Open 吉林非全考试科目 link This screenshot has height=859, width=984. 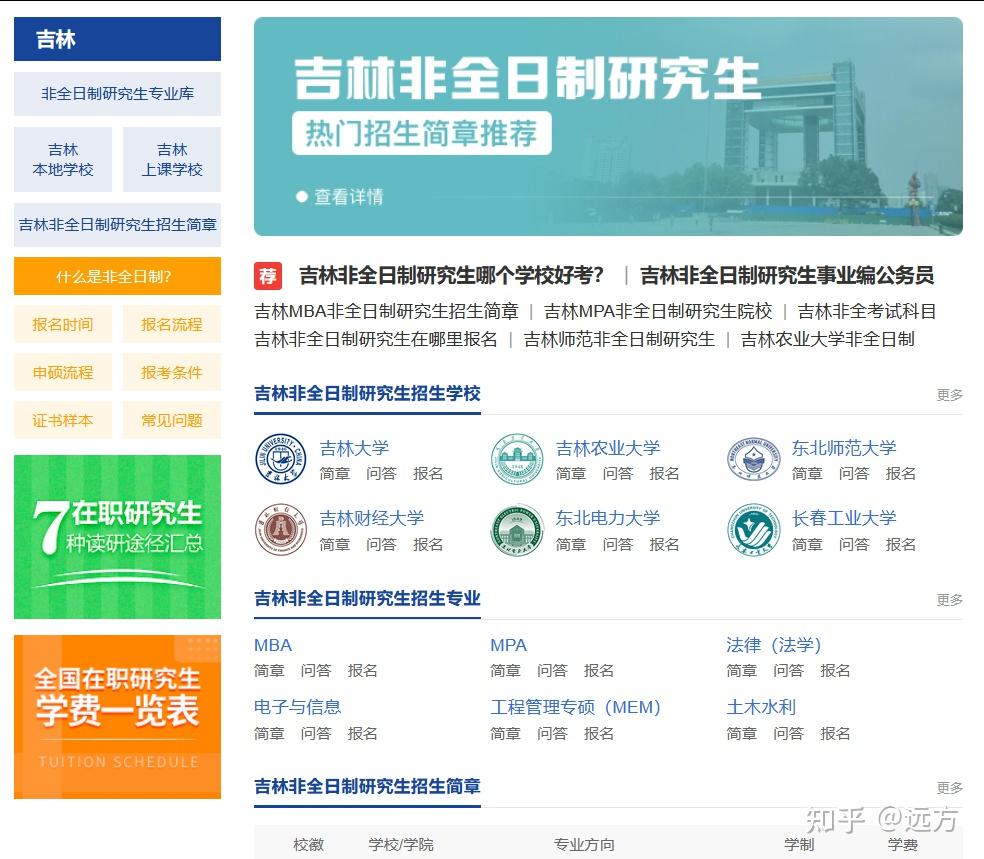coord(867,311)
